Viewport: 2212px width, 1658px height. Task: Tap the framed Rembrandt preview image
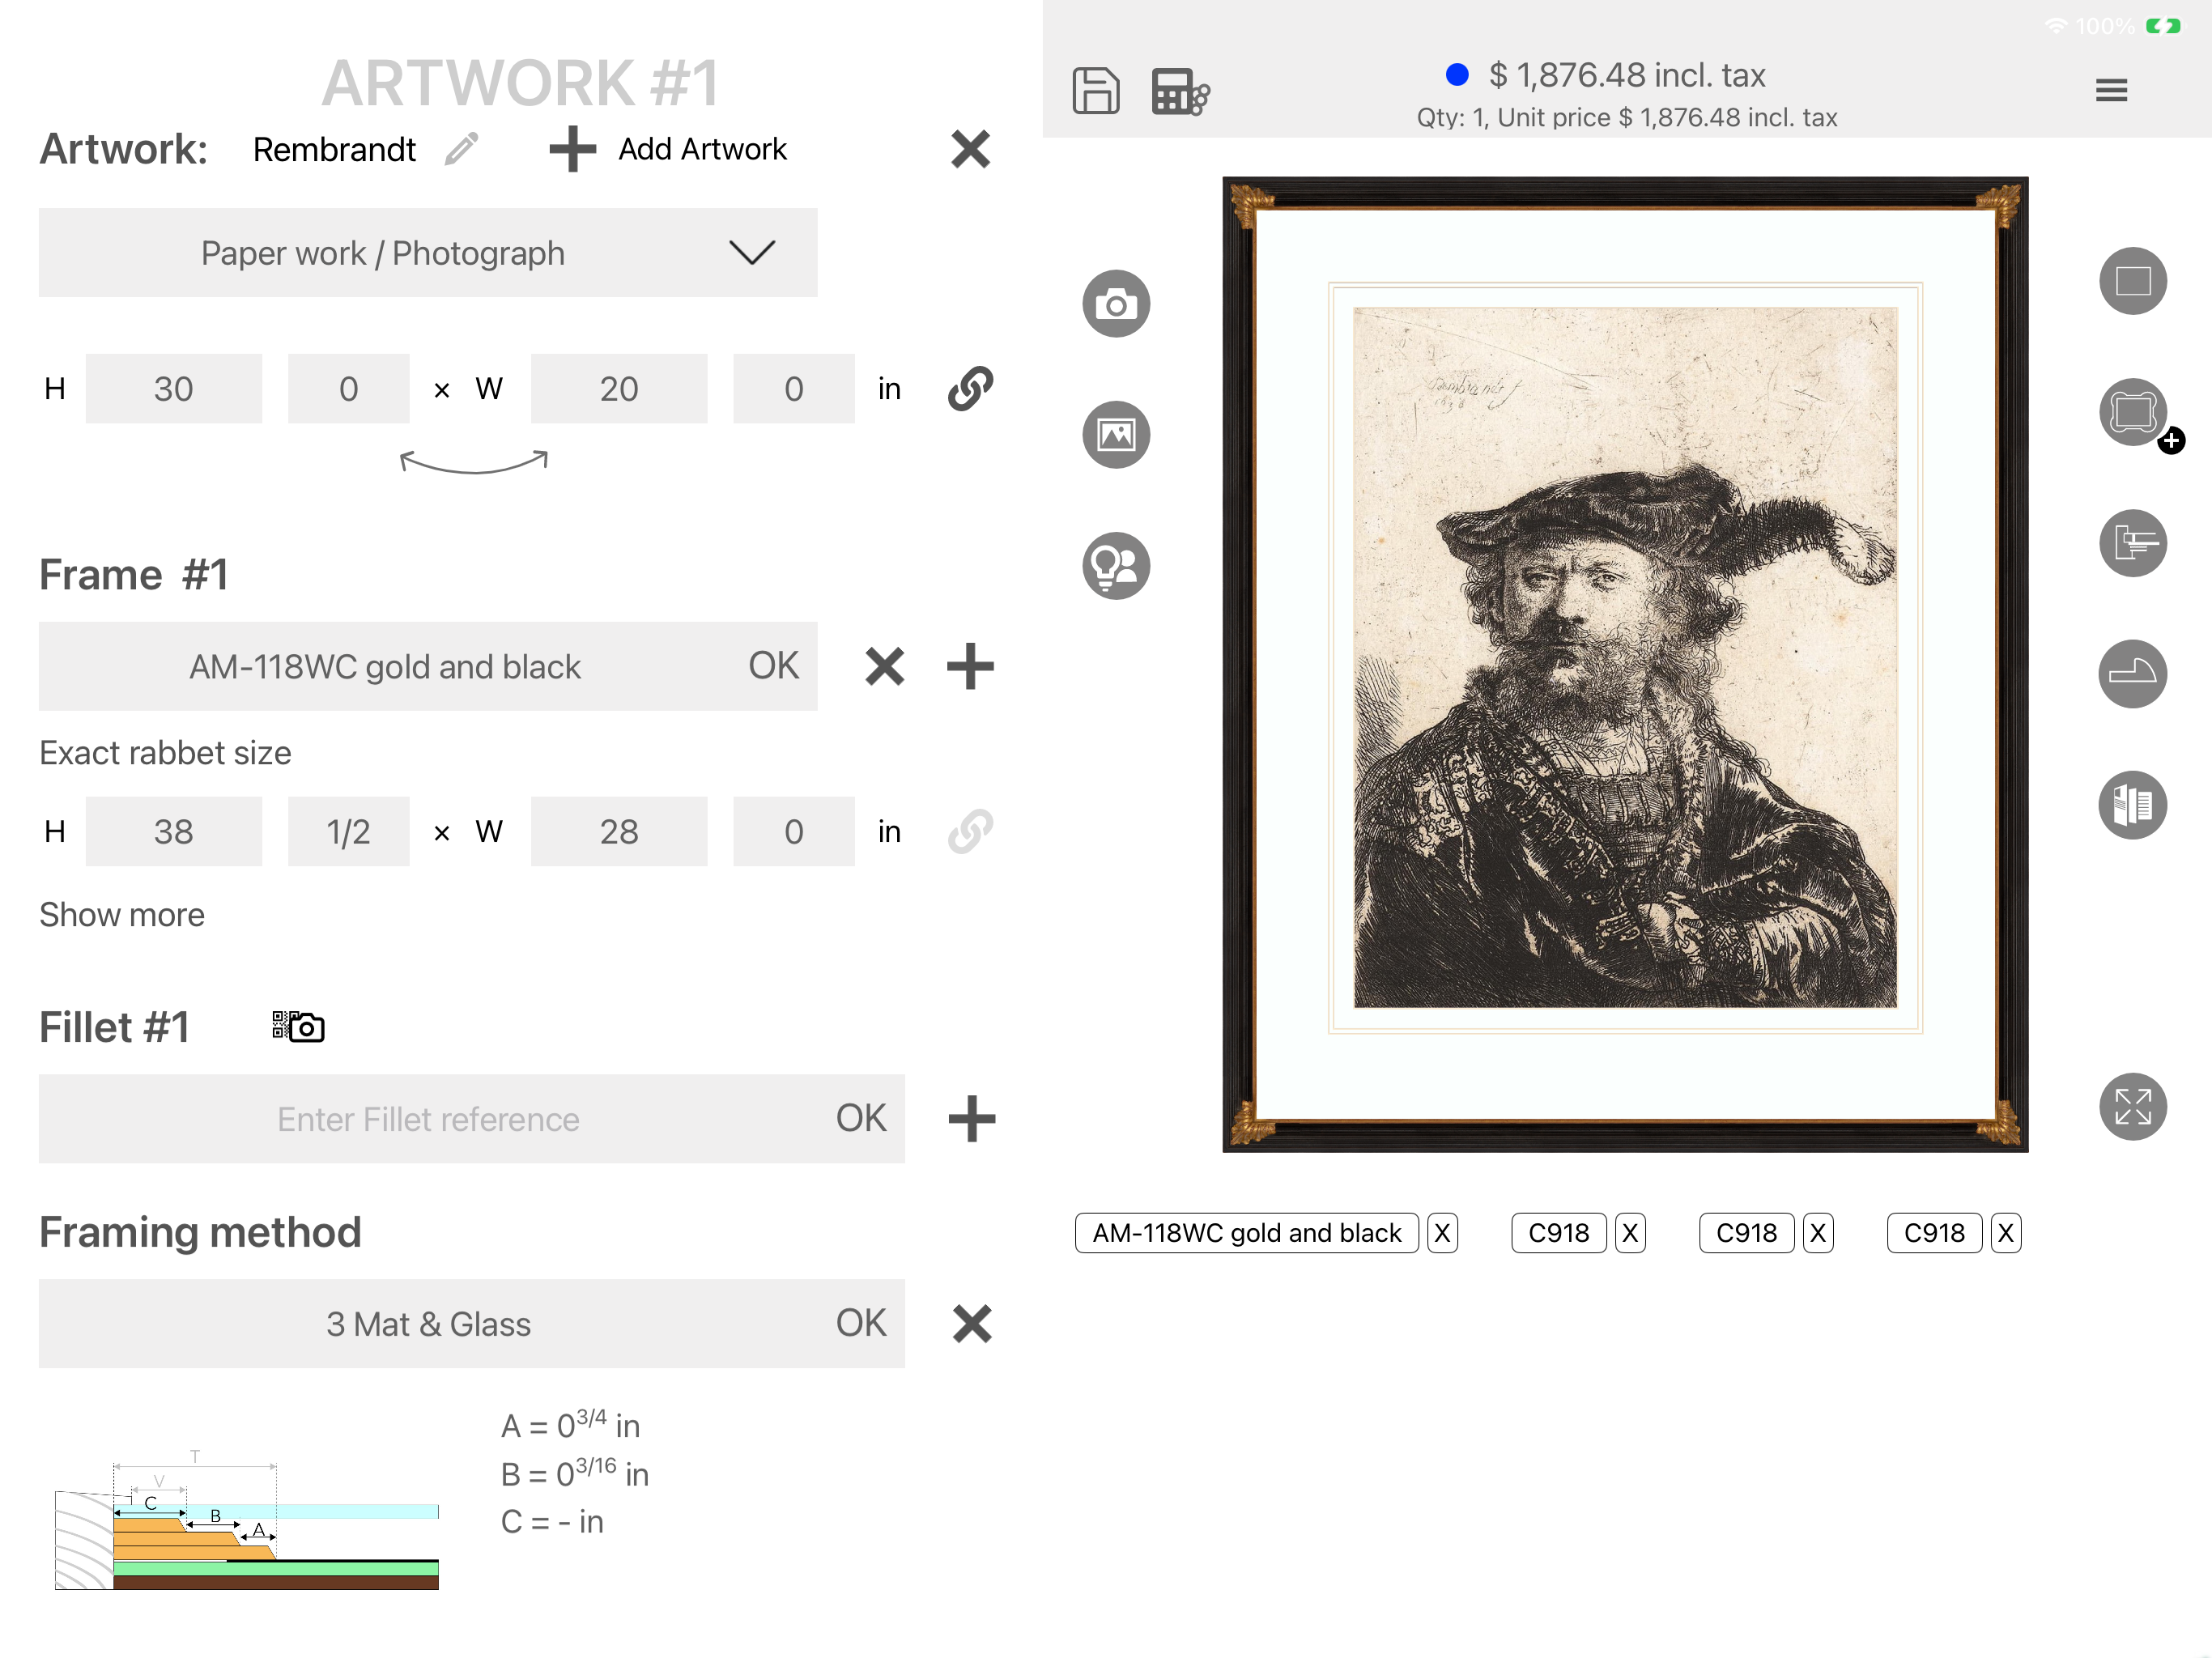pyautogui.click(x=1625, y=664)
